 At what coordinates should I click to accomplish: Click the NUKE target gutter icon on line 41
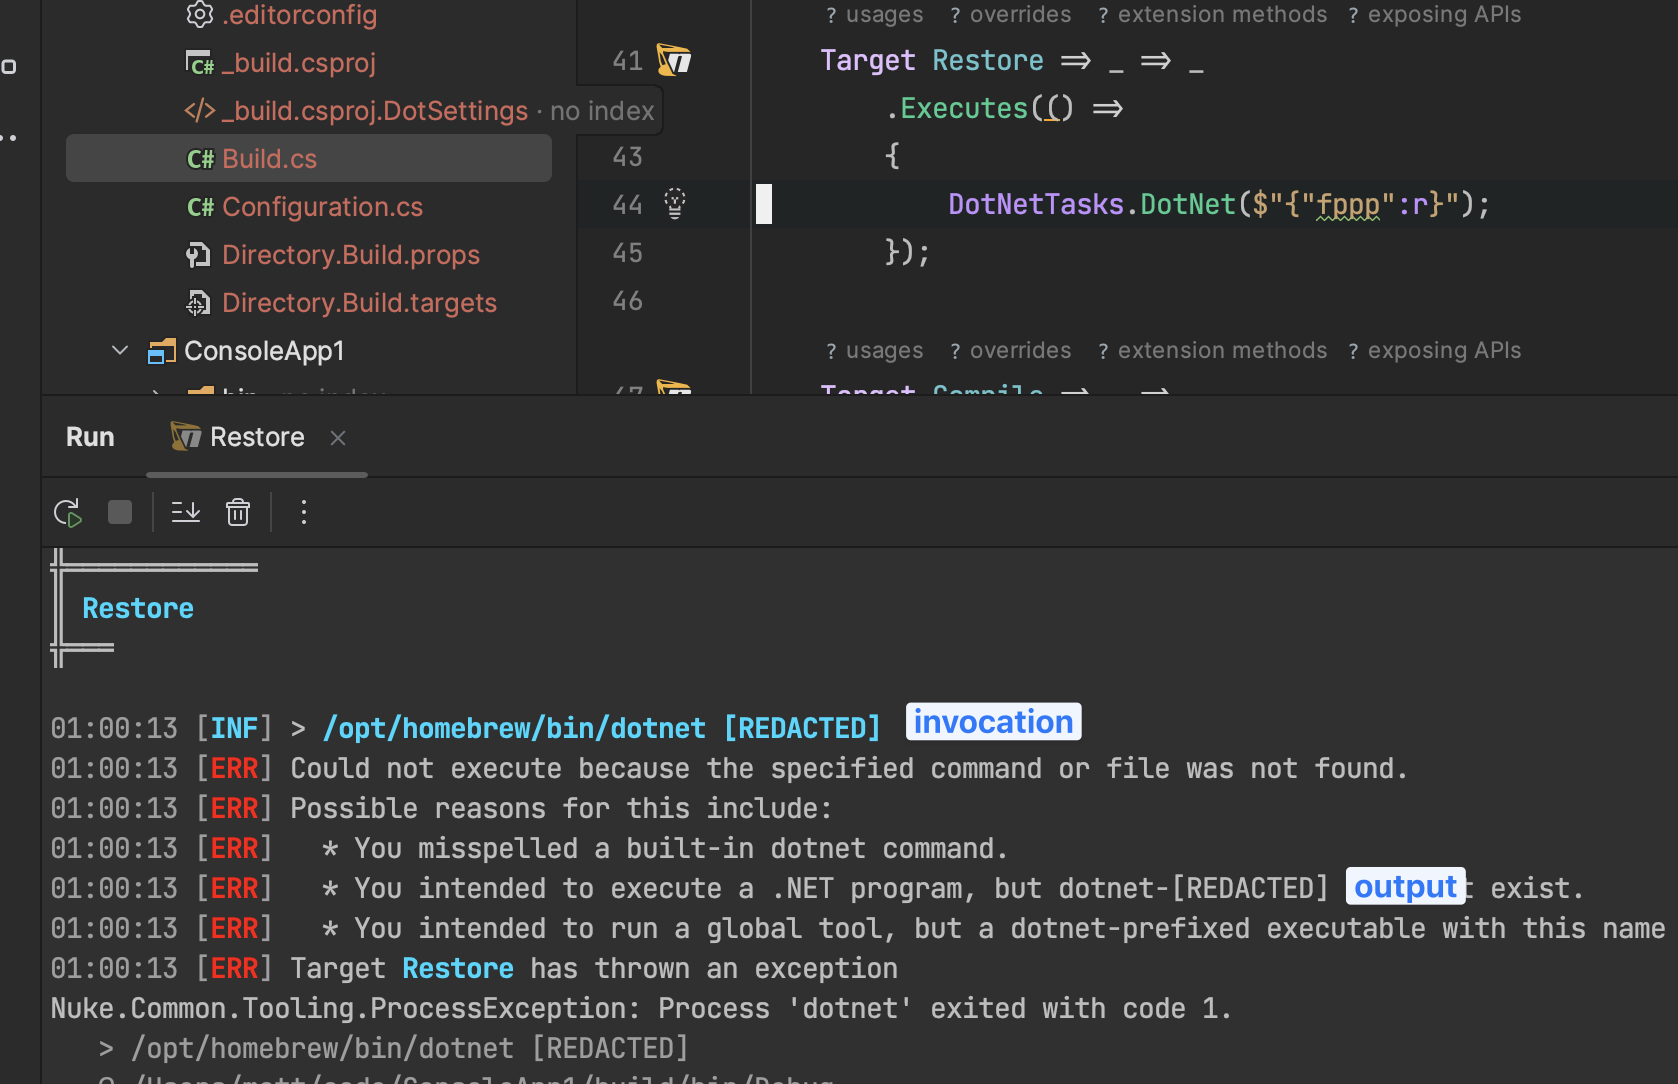675,60
